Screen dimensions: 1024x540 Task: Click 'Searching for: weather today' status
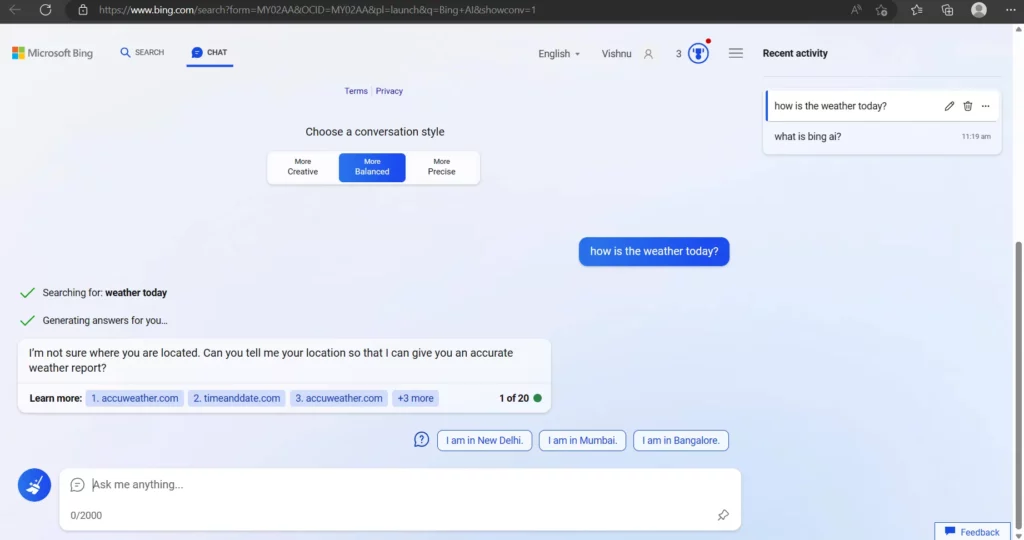(104, 293)
